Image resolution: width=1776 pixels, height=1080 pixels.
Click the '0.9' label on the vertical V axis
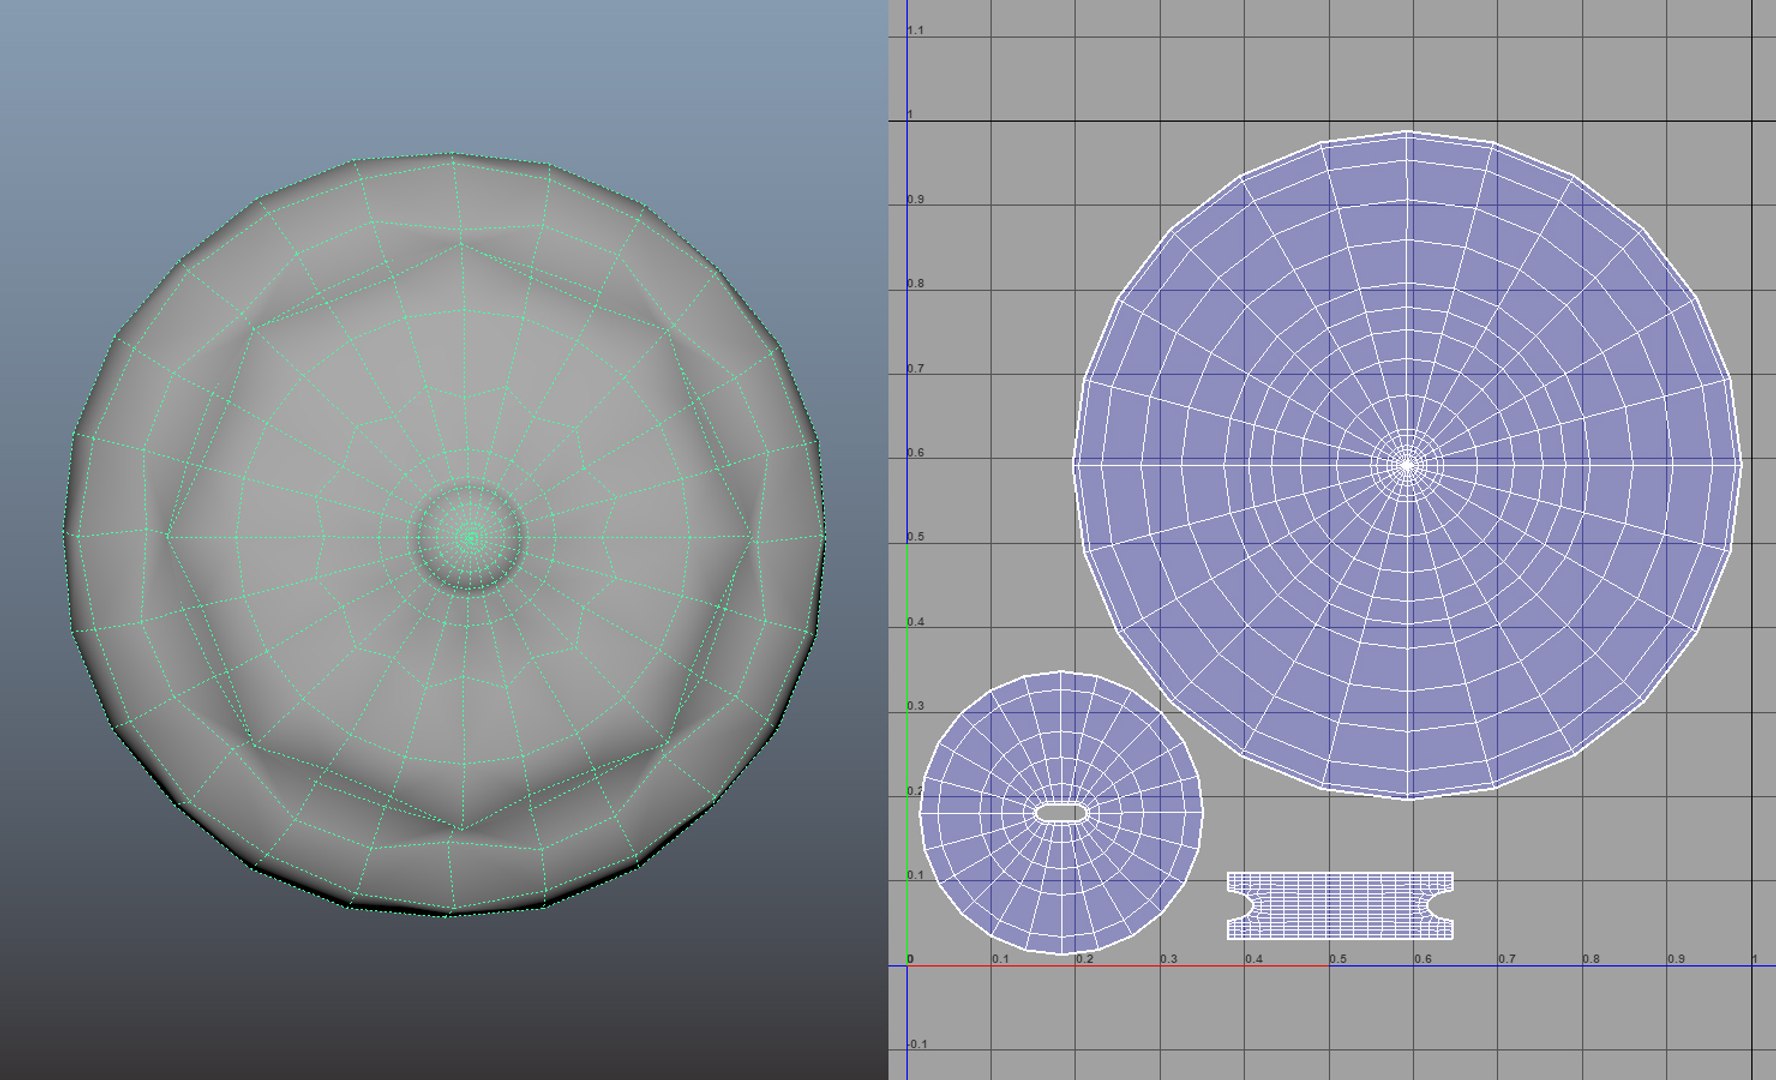point(916,199)
